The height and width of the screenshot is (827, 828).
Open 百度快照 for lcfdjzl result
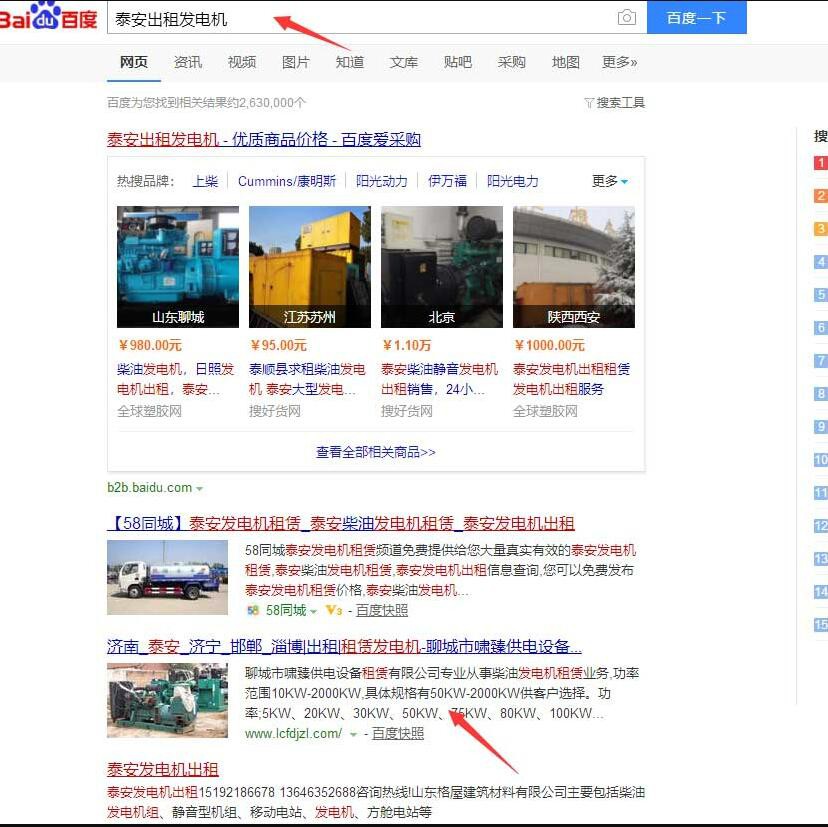click(x=398, y=734)
